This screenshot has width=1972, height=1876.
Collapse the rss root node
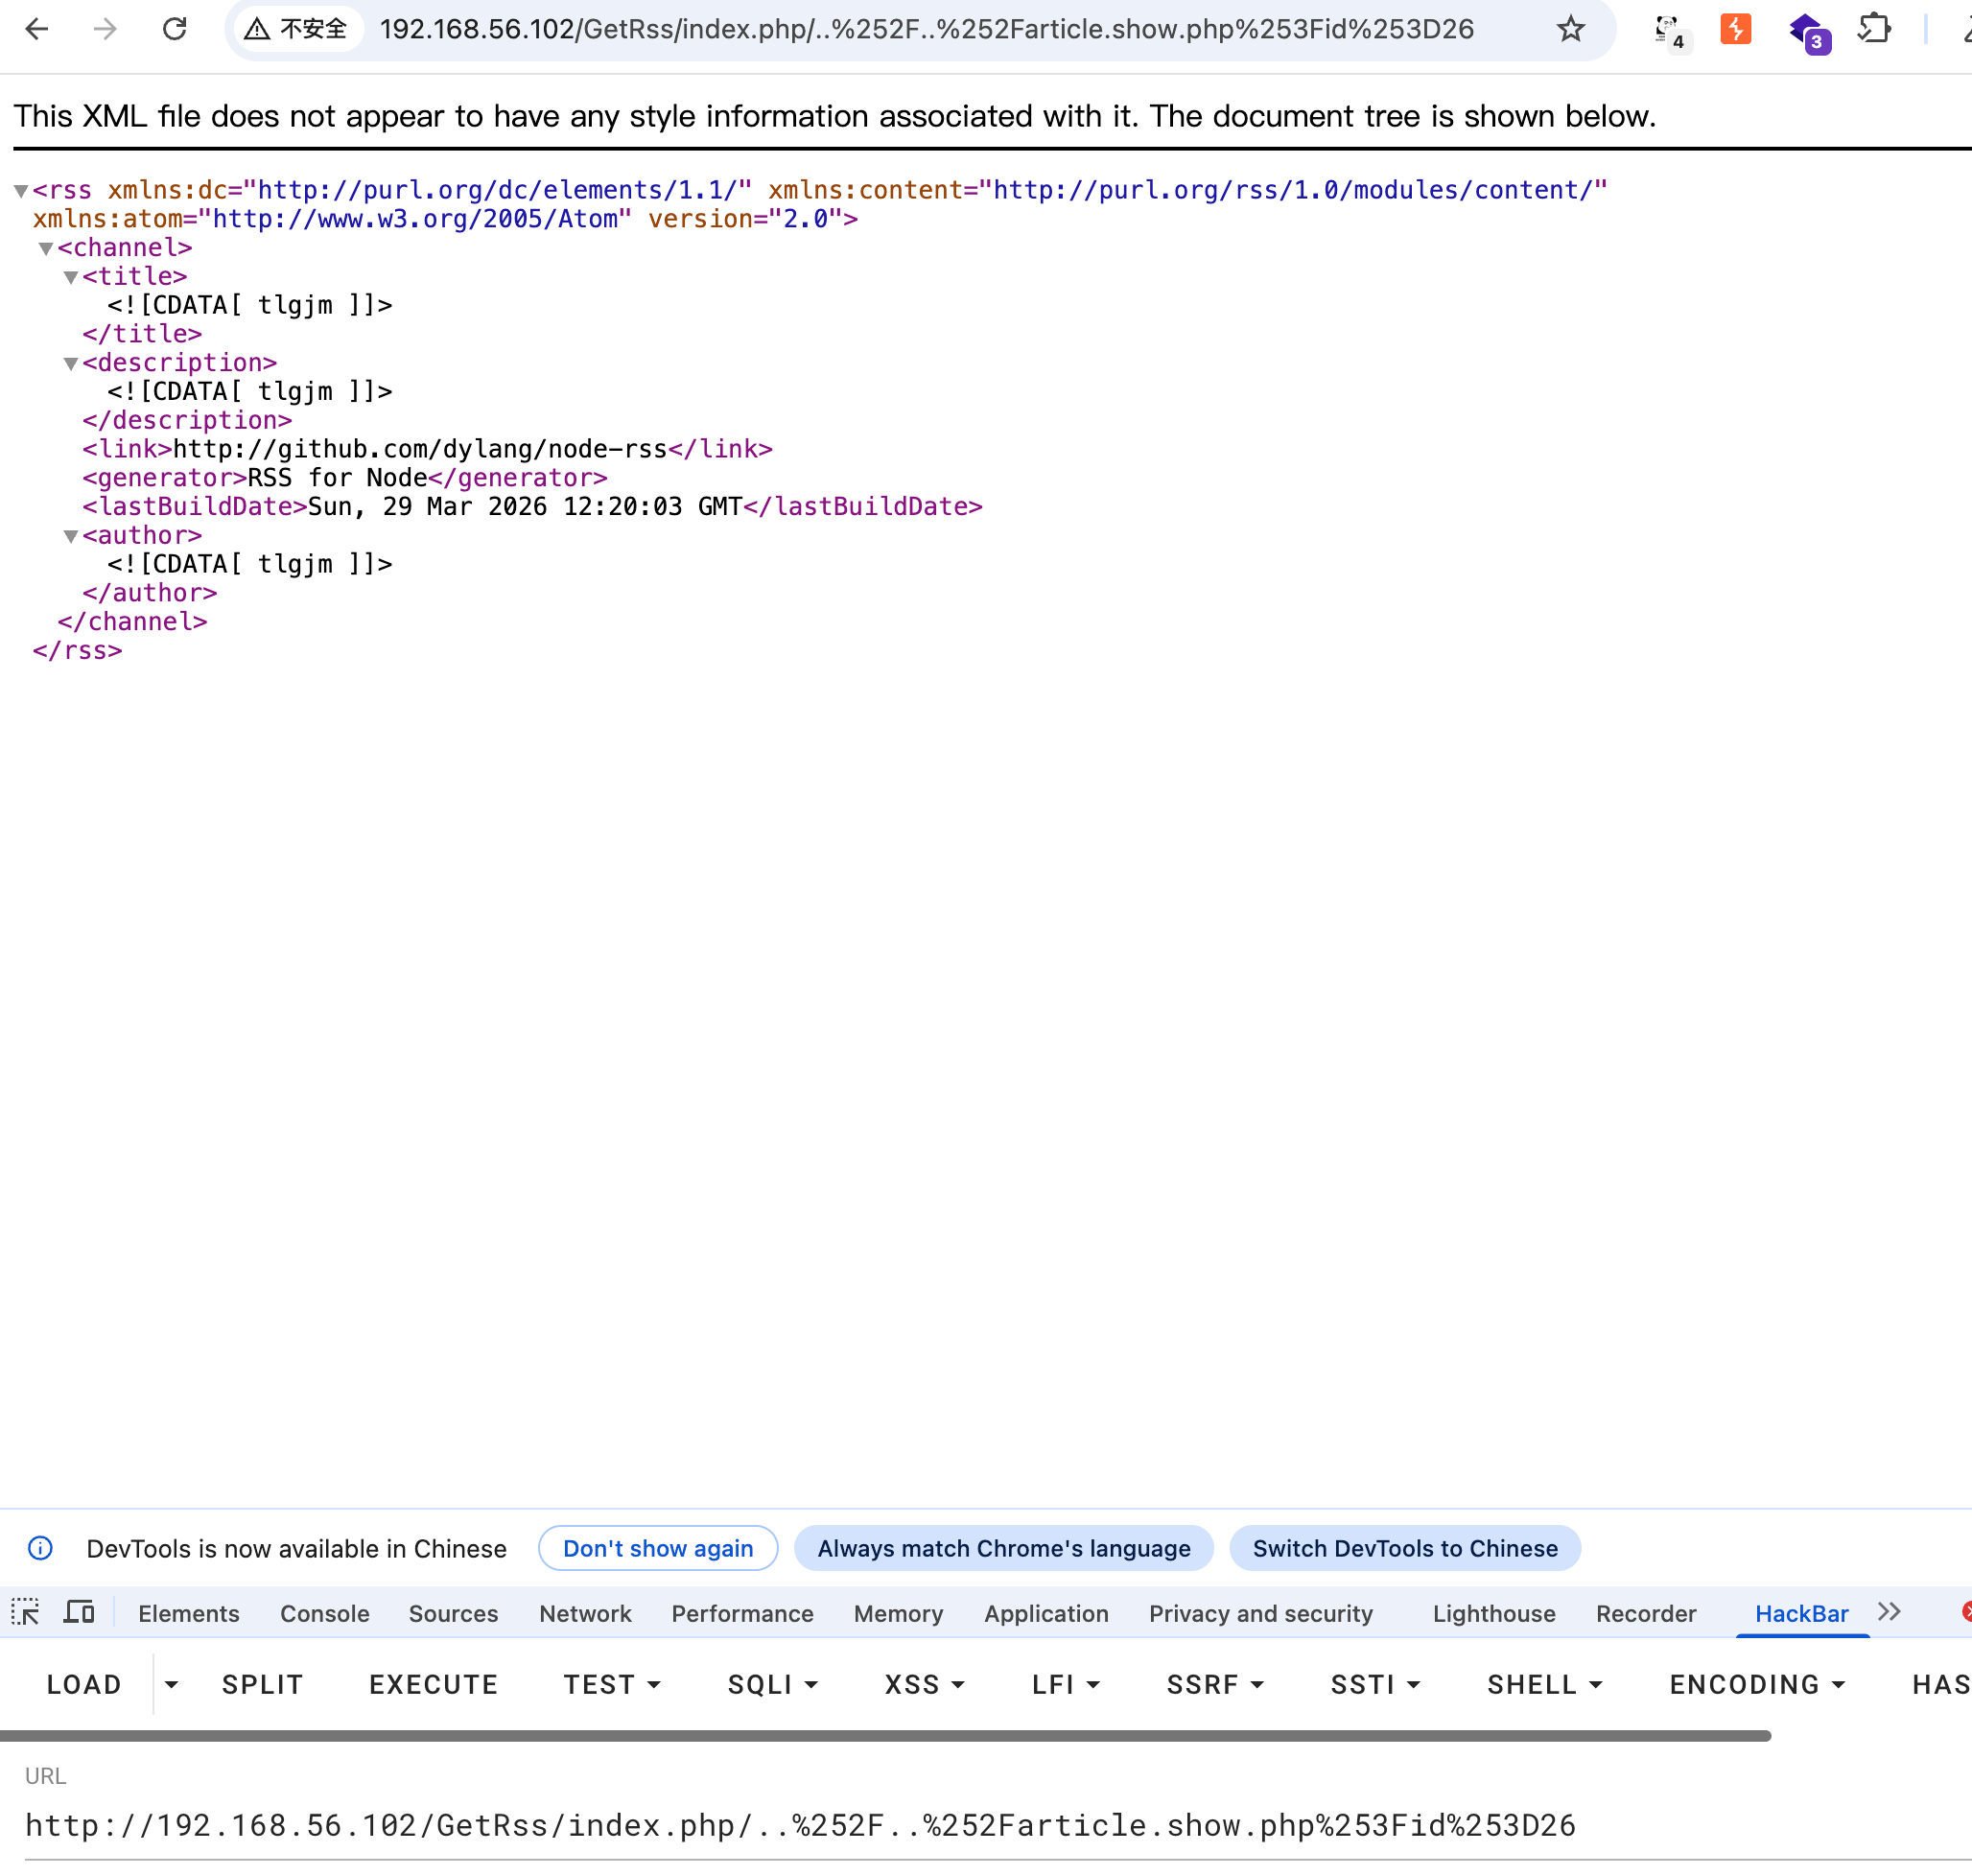click(x=20, y=191)
